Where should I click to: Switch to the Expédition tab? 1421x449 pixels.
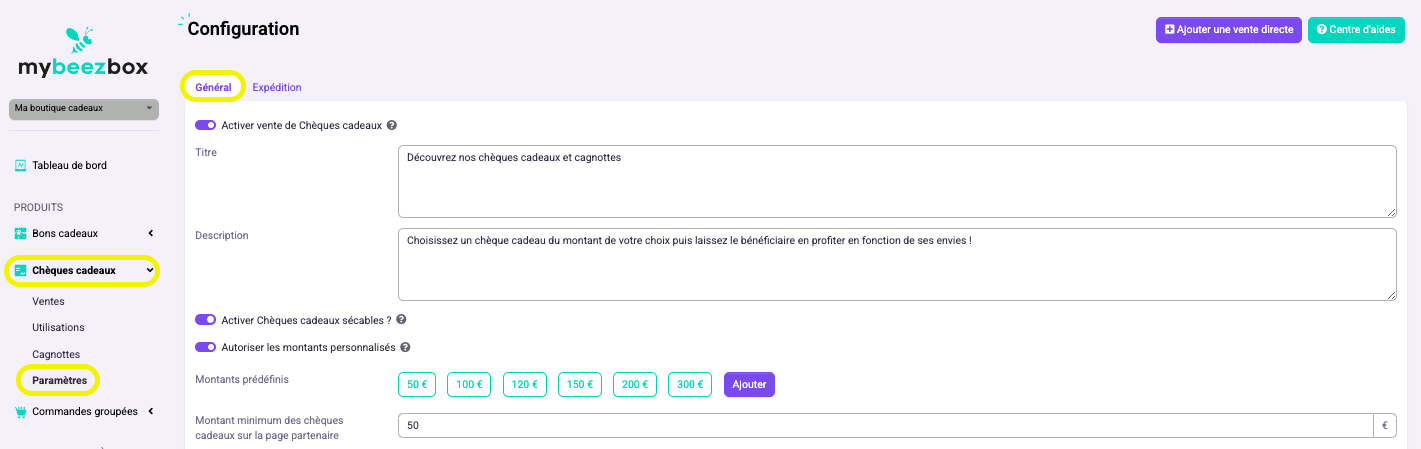[x=277, y=87]
